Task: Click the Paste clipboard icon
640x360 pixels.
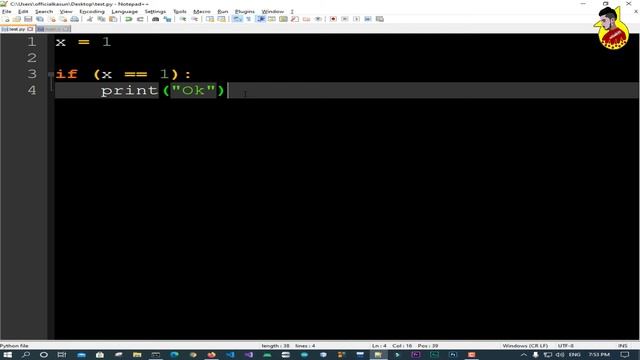Action: (x=113, y=19)
